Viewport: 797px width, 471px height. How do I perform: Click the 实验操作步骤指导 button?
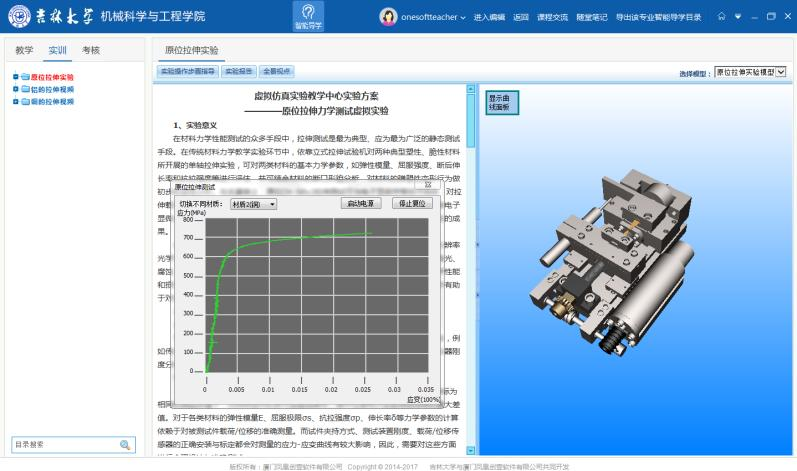pos(188,71)
